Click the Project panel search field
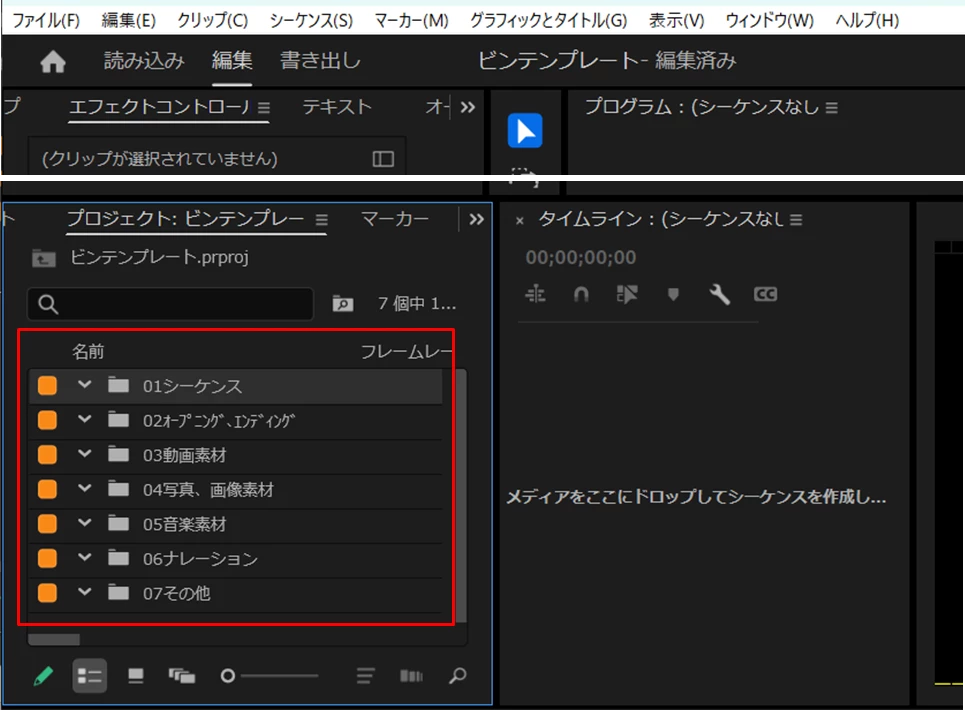The width and height of the screenshot is (965, 710). (x=170, y=304)
